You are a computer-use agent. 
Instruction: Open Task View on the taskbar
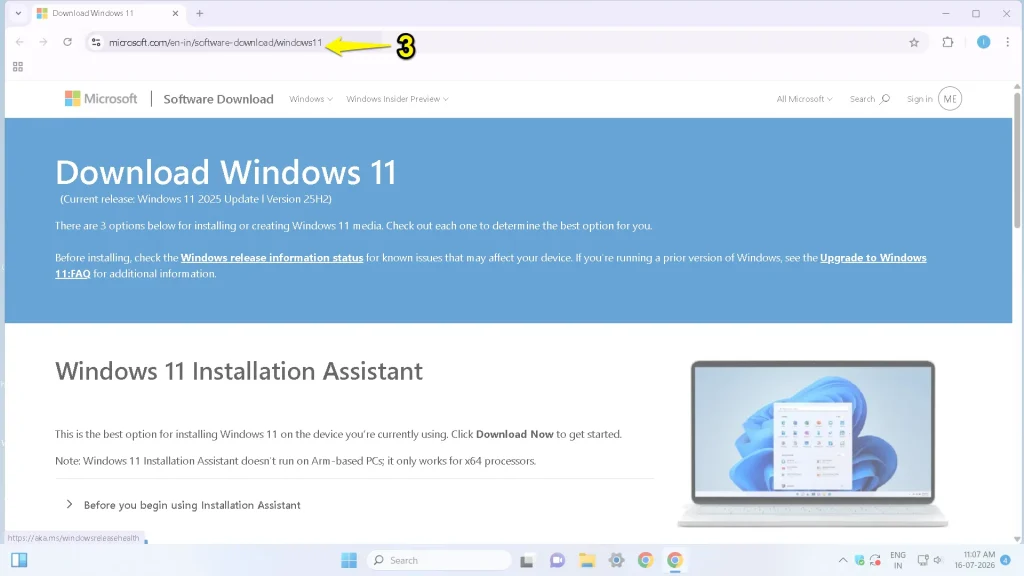click(526, 560)
